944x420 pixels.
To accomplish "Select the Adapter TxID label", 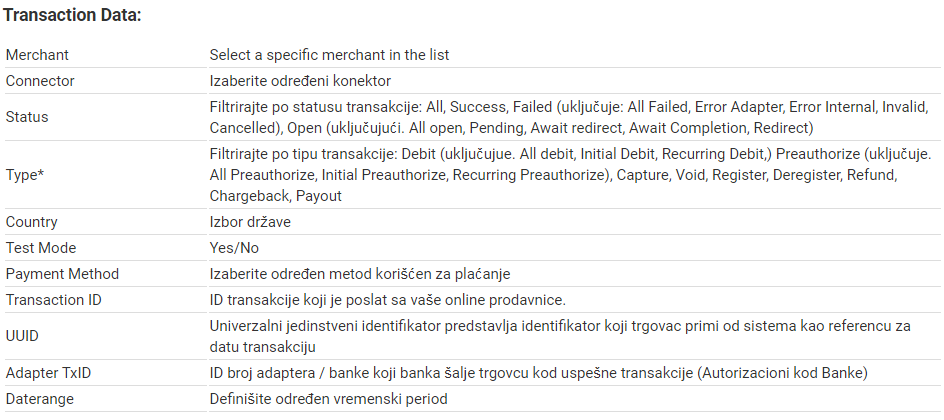I will 49,373.
